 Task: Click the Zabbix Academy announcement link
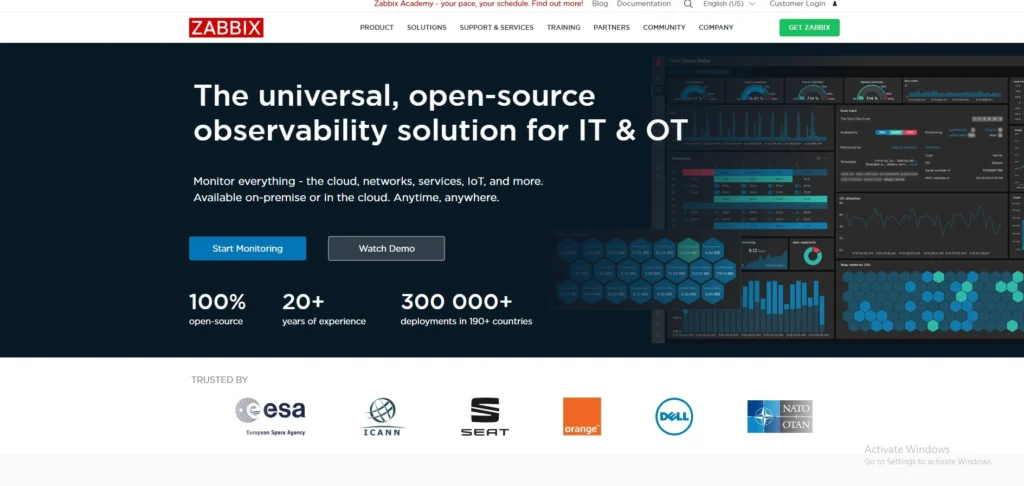click(x=479, y=4)
